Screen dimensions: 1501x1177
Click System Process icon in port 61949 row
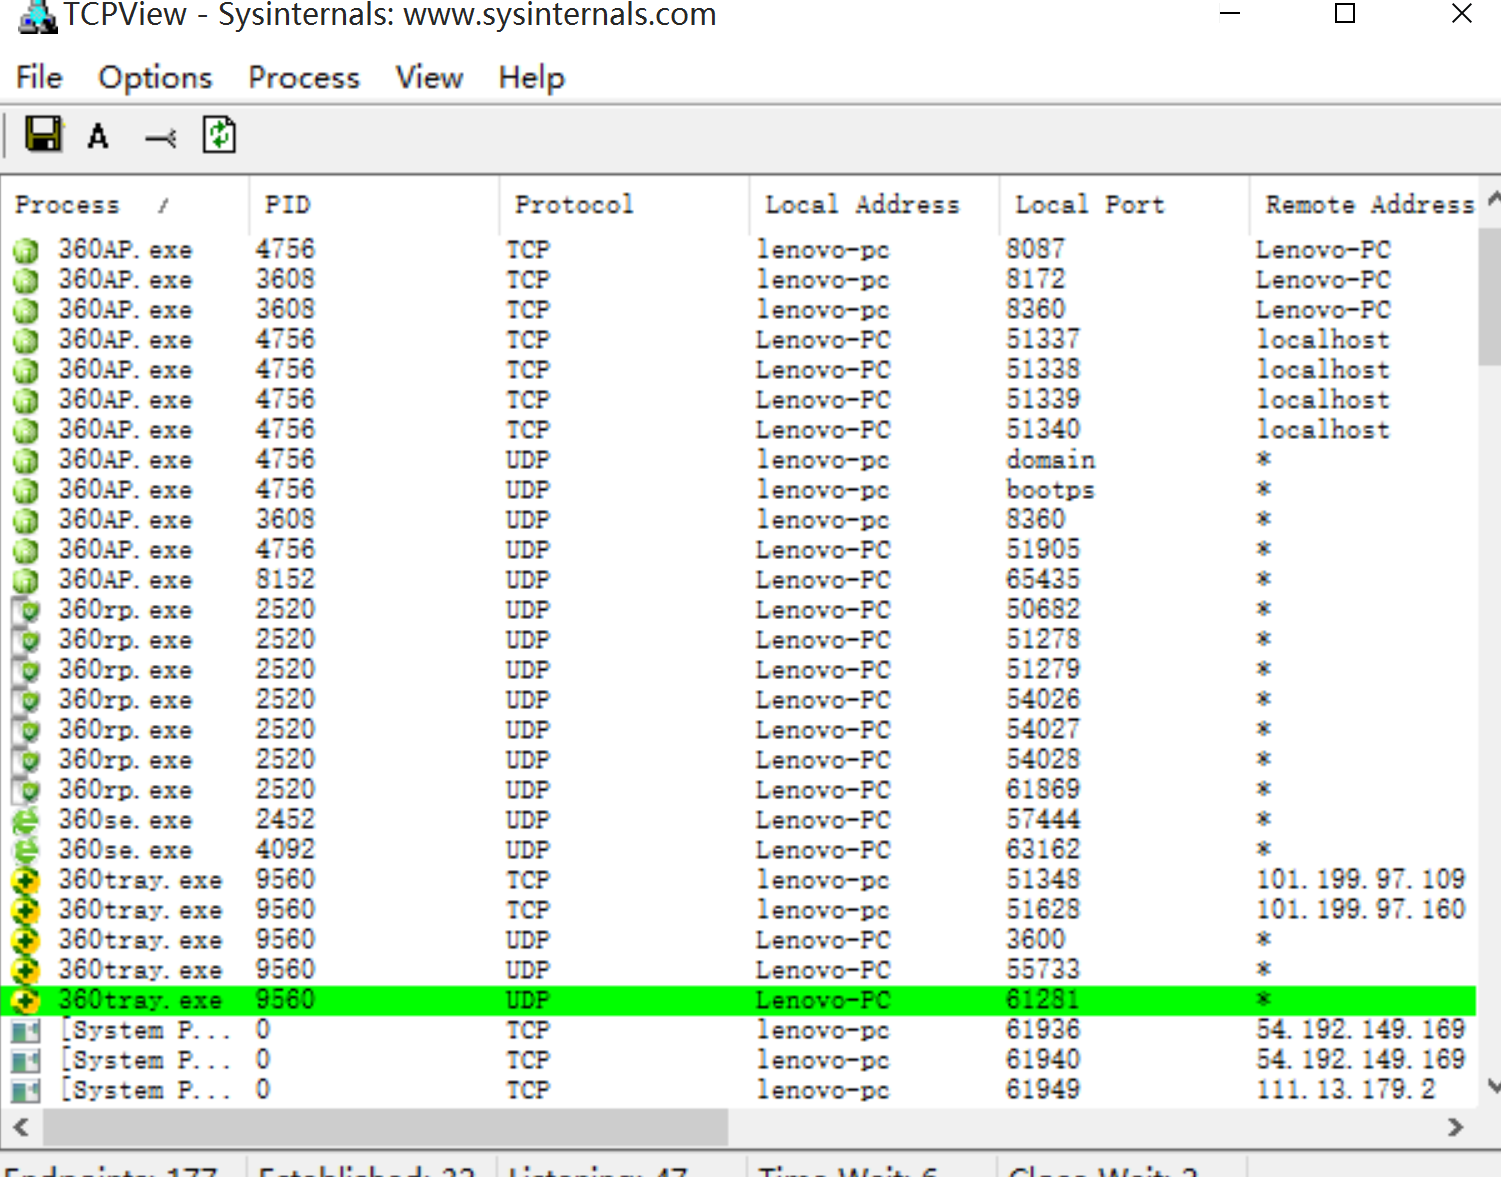coord(26,1090)
